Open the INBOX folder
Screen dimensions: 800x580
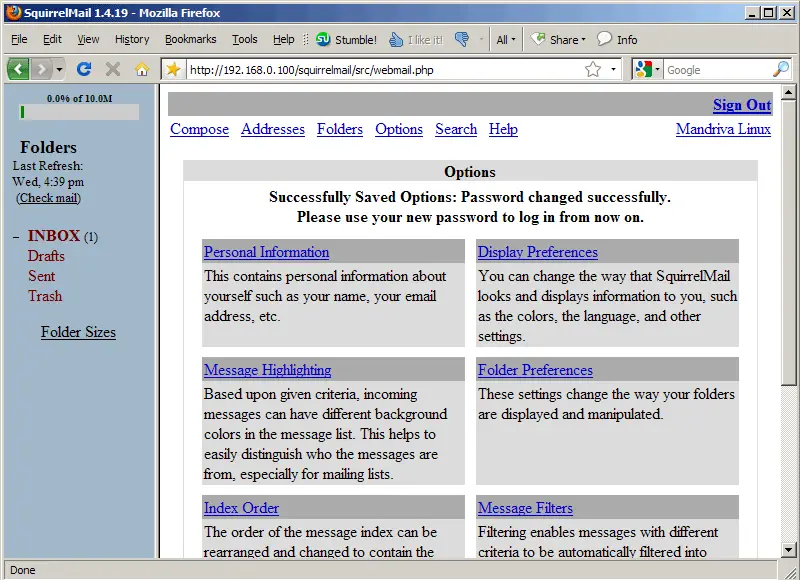pos(54,236)
